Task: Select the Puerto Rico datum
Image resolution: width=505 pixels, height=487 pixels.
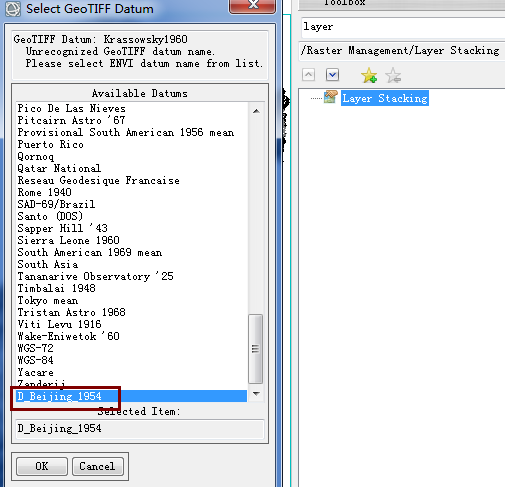Action: click(x=131, y=144)
